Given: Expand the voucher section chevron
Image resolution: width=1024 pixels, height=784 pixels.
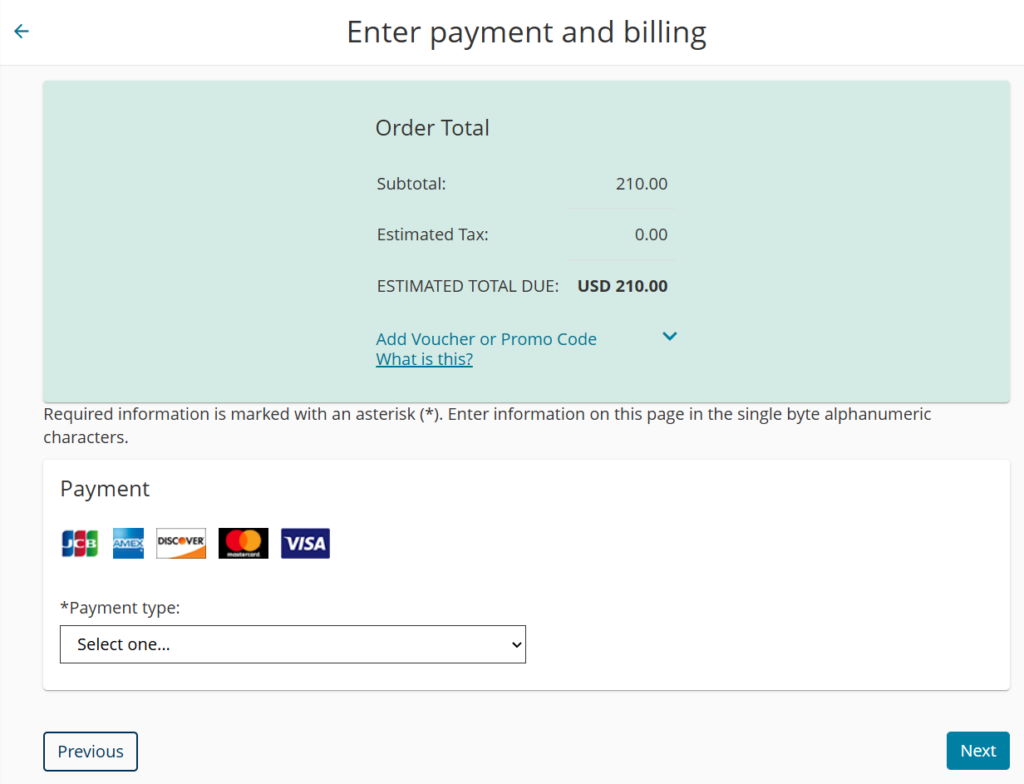Looking at the screenshot, I should 670,336.
